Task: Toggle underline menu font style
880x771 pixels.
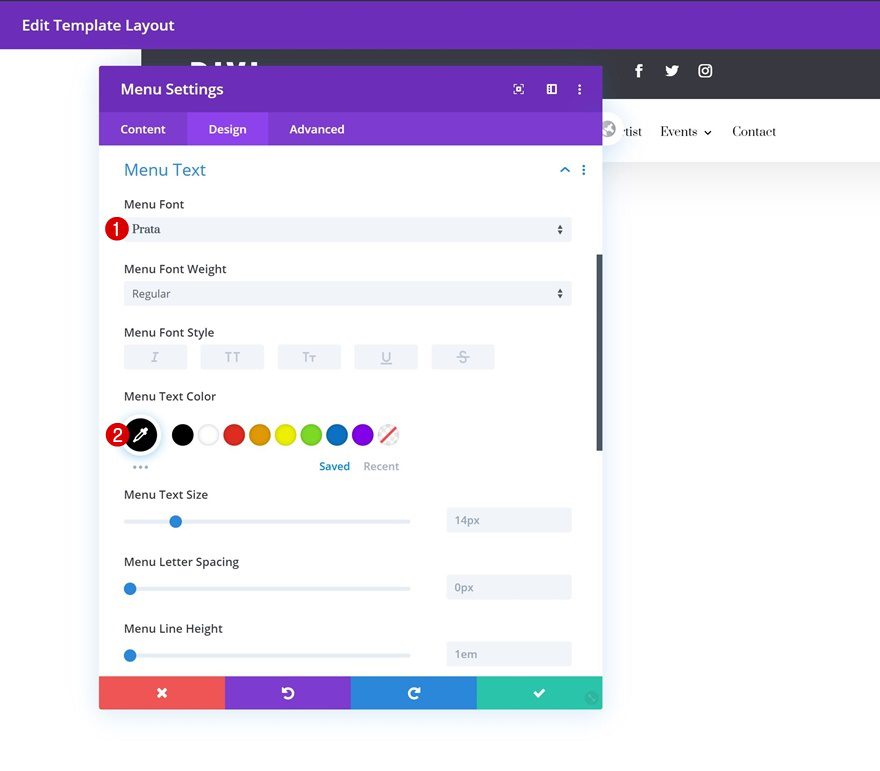Action: (x=386, y=357)
